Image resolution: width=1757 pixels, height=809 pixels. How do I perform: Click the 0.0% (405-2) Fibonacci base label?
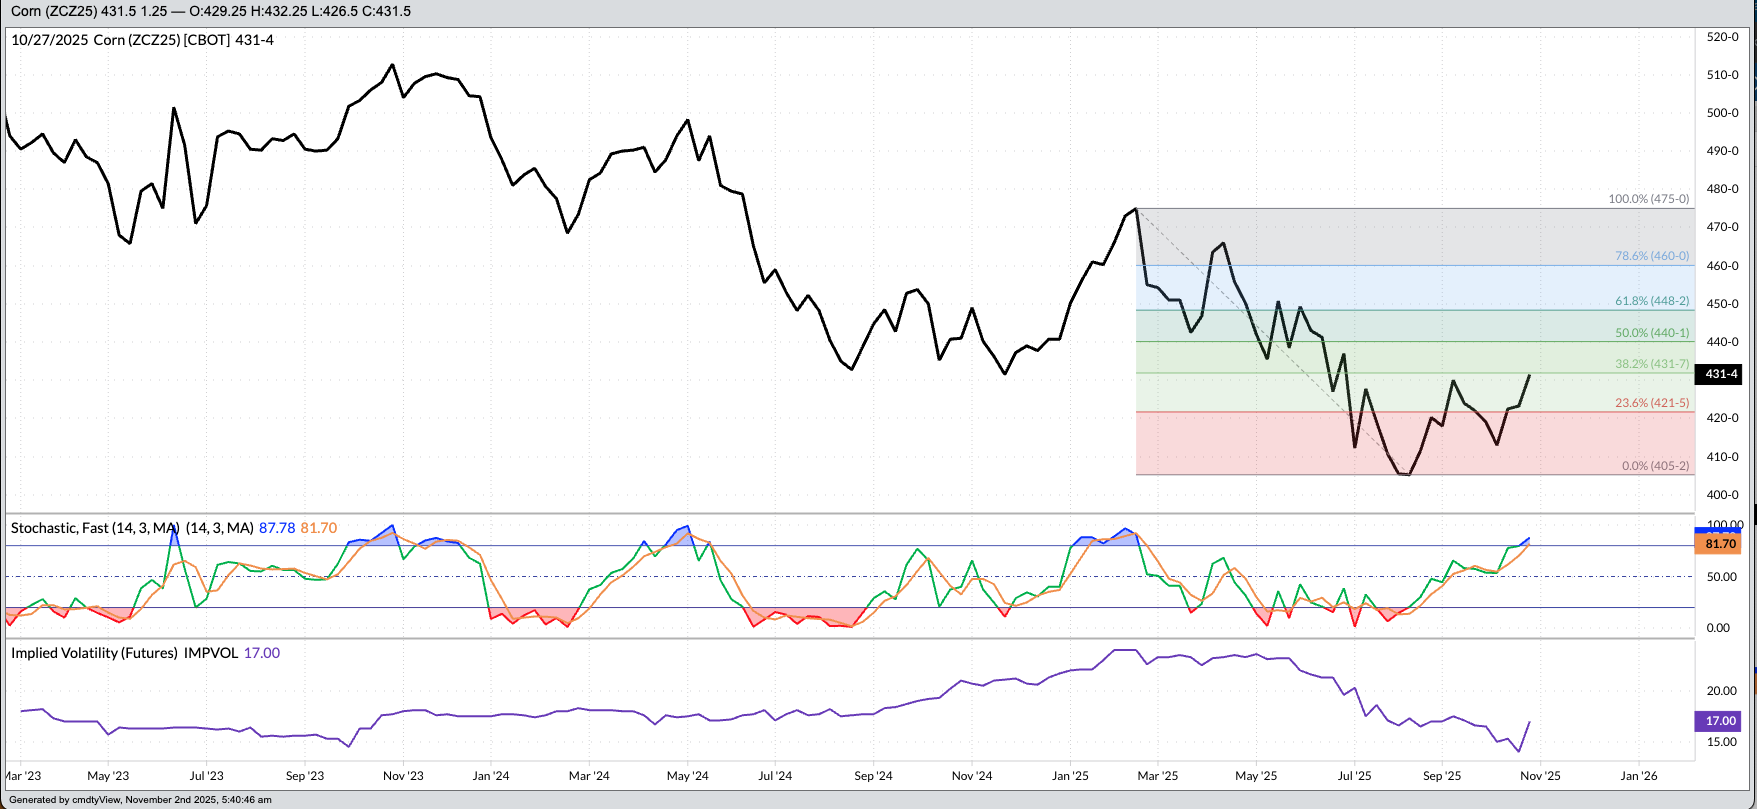click(x=1655, y=466)
